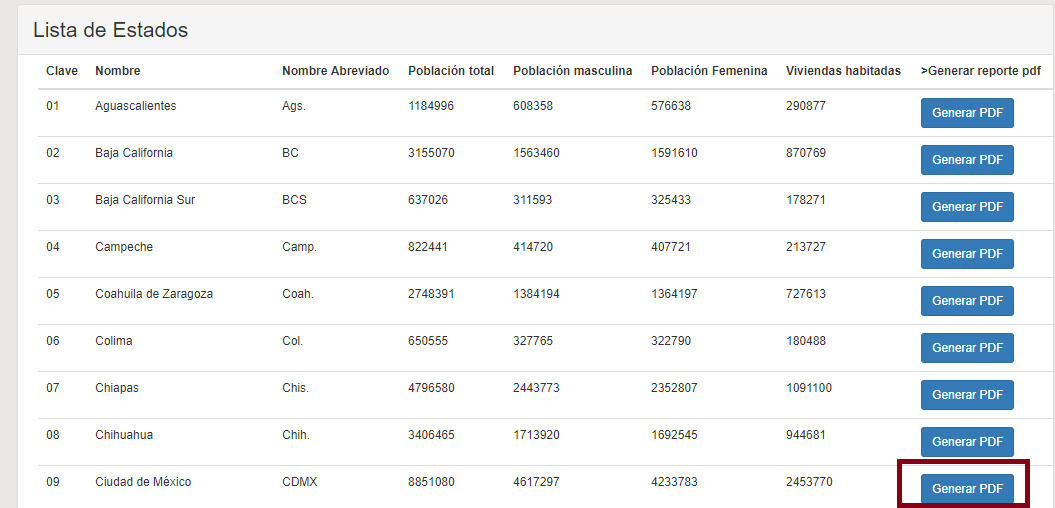Image resolution: width=1055 pixels, height=508 pixels.
Task: Select the Ciudad de México name cell
Action: pos(143,482)
